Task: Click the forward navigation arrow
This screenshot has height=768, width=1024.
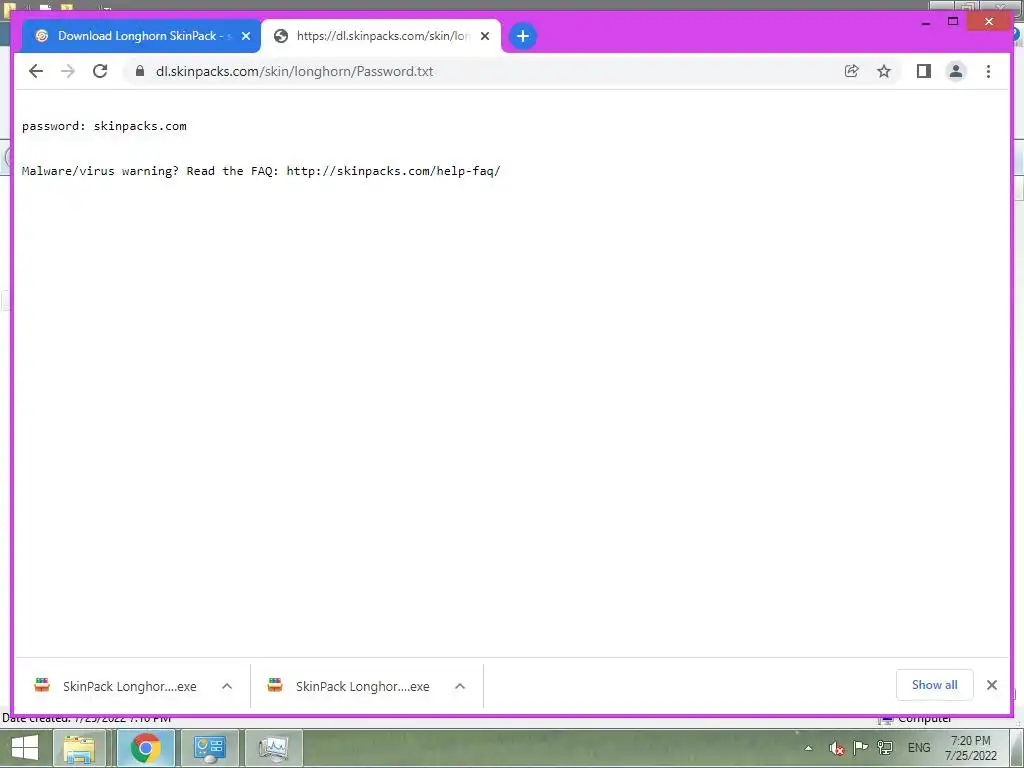Action: tap(68, 71)
